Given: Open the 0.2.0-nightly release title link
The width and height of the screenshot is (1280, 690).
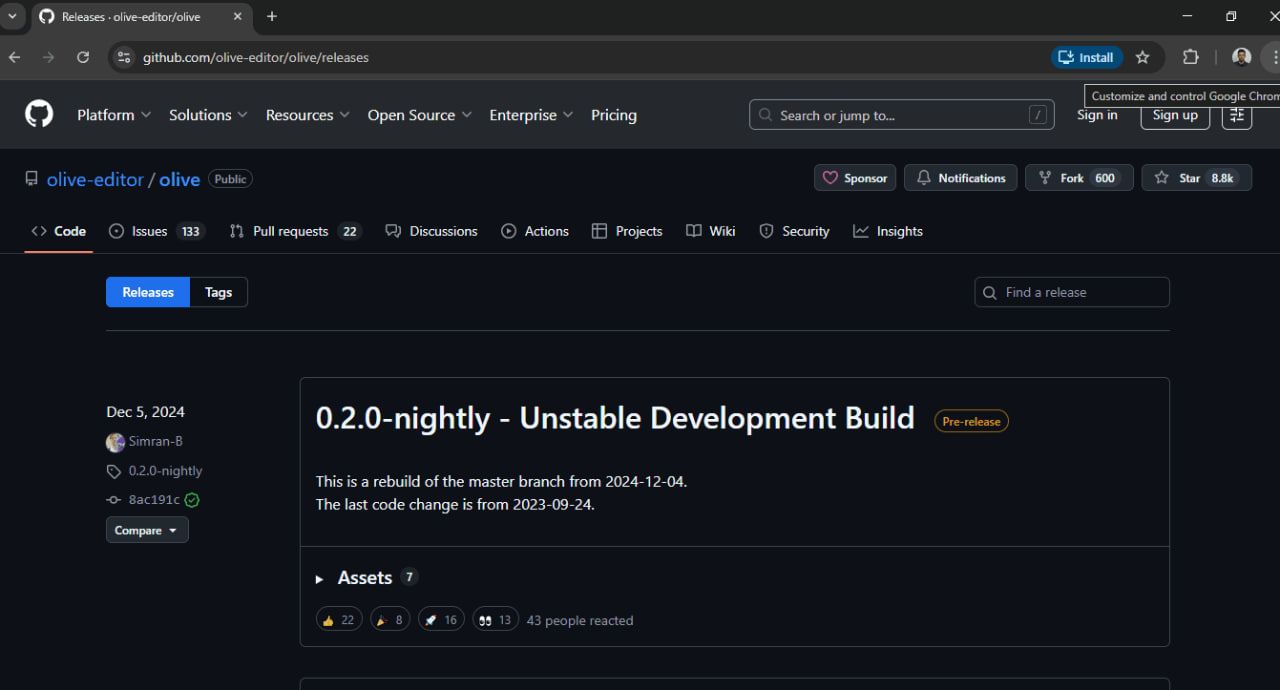Looking at the screenshot, I should 614,418.
